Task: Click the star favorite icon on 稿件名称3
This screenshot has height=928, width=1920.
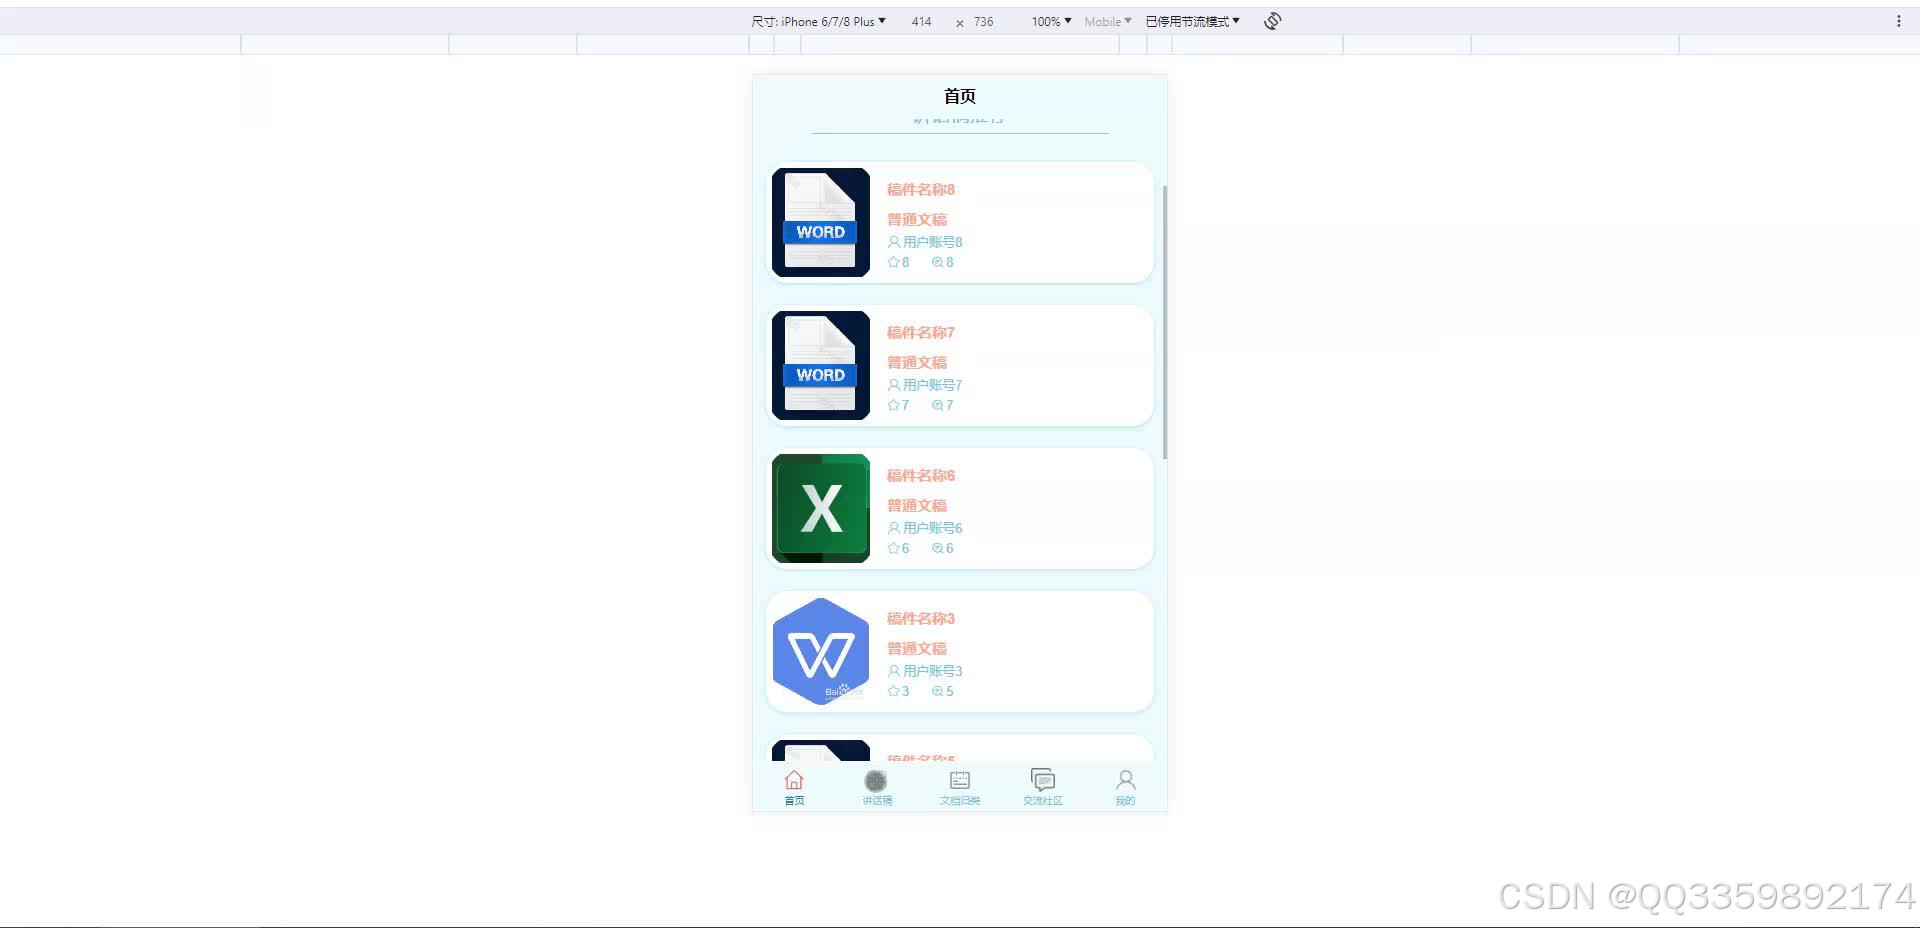Action: tap(894, 691)
